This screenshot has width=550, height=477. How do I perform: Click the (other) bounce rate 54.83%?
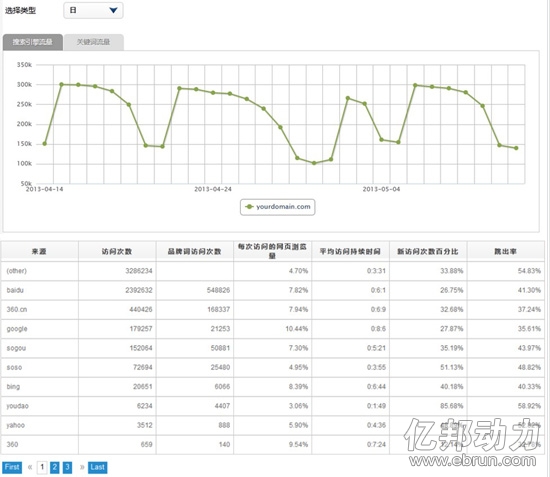point(529,271)
